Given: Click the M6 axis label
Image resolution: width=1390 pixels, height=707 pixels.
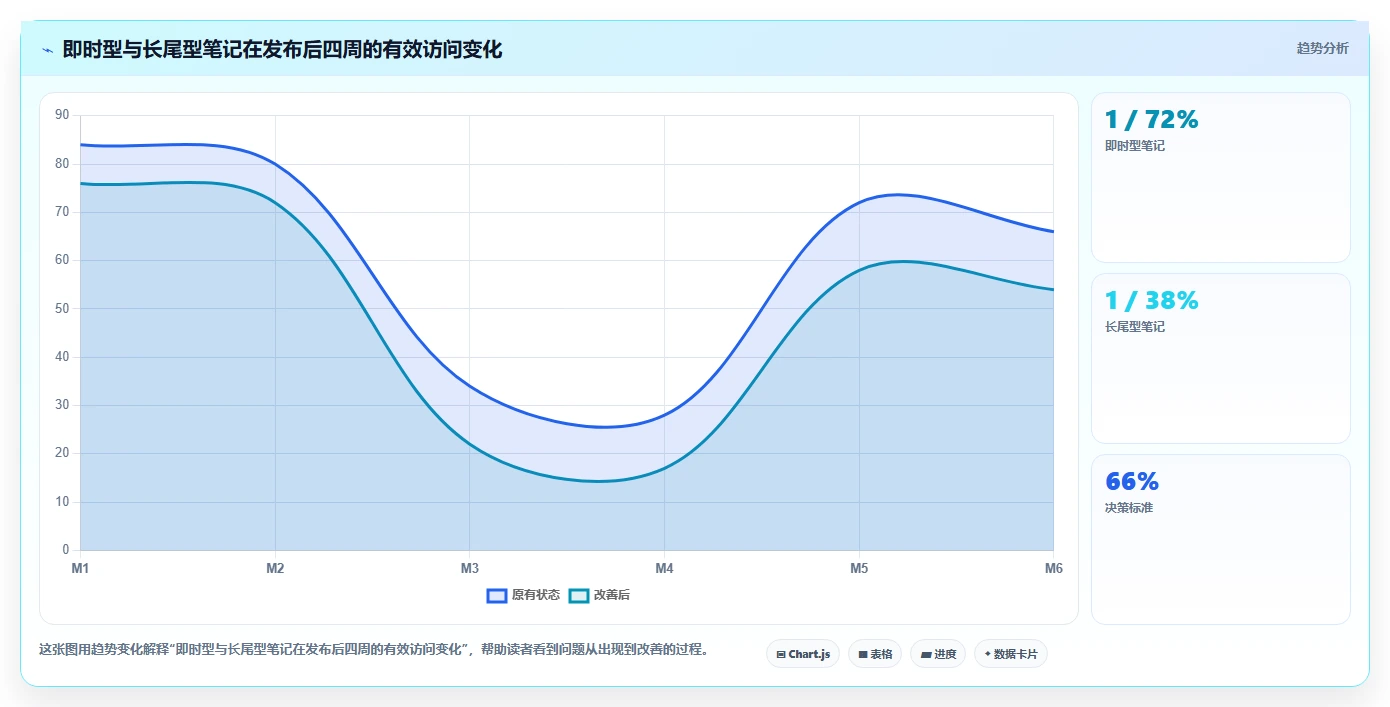Looking at the screenshot, I should (1053, 568).
